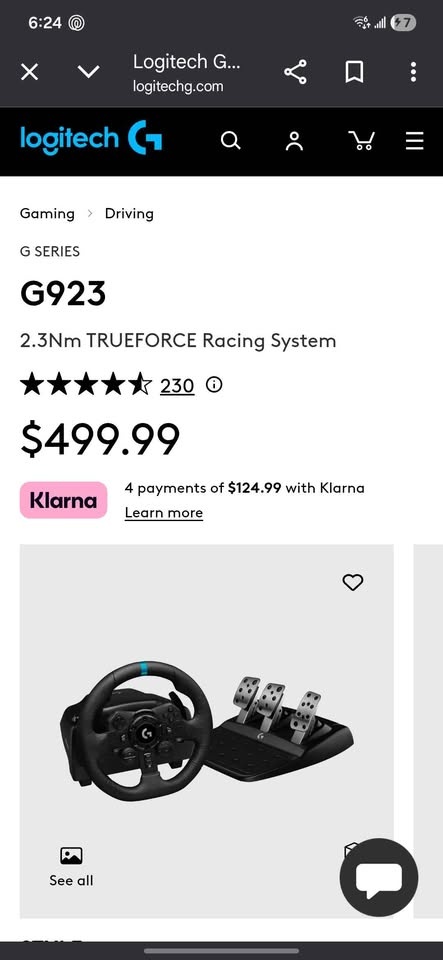Expand the tab minimize chevron
Viewport: 443px width, 960px height.
point(88,72)
